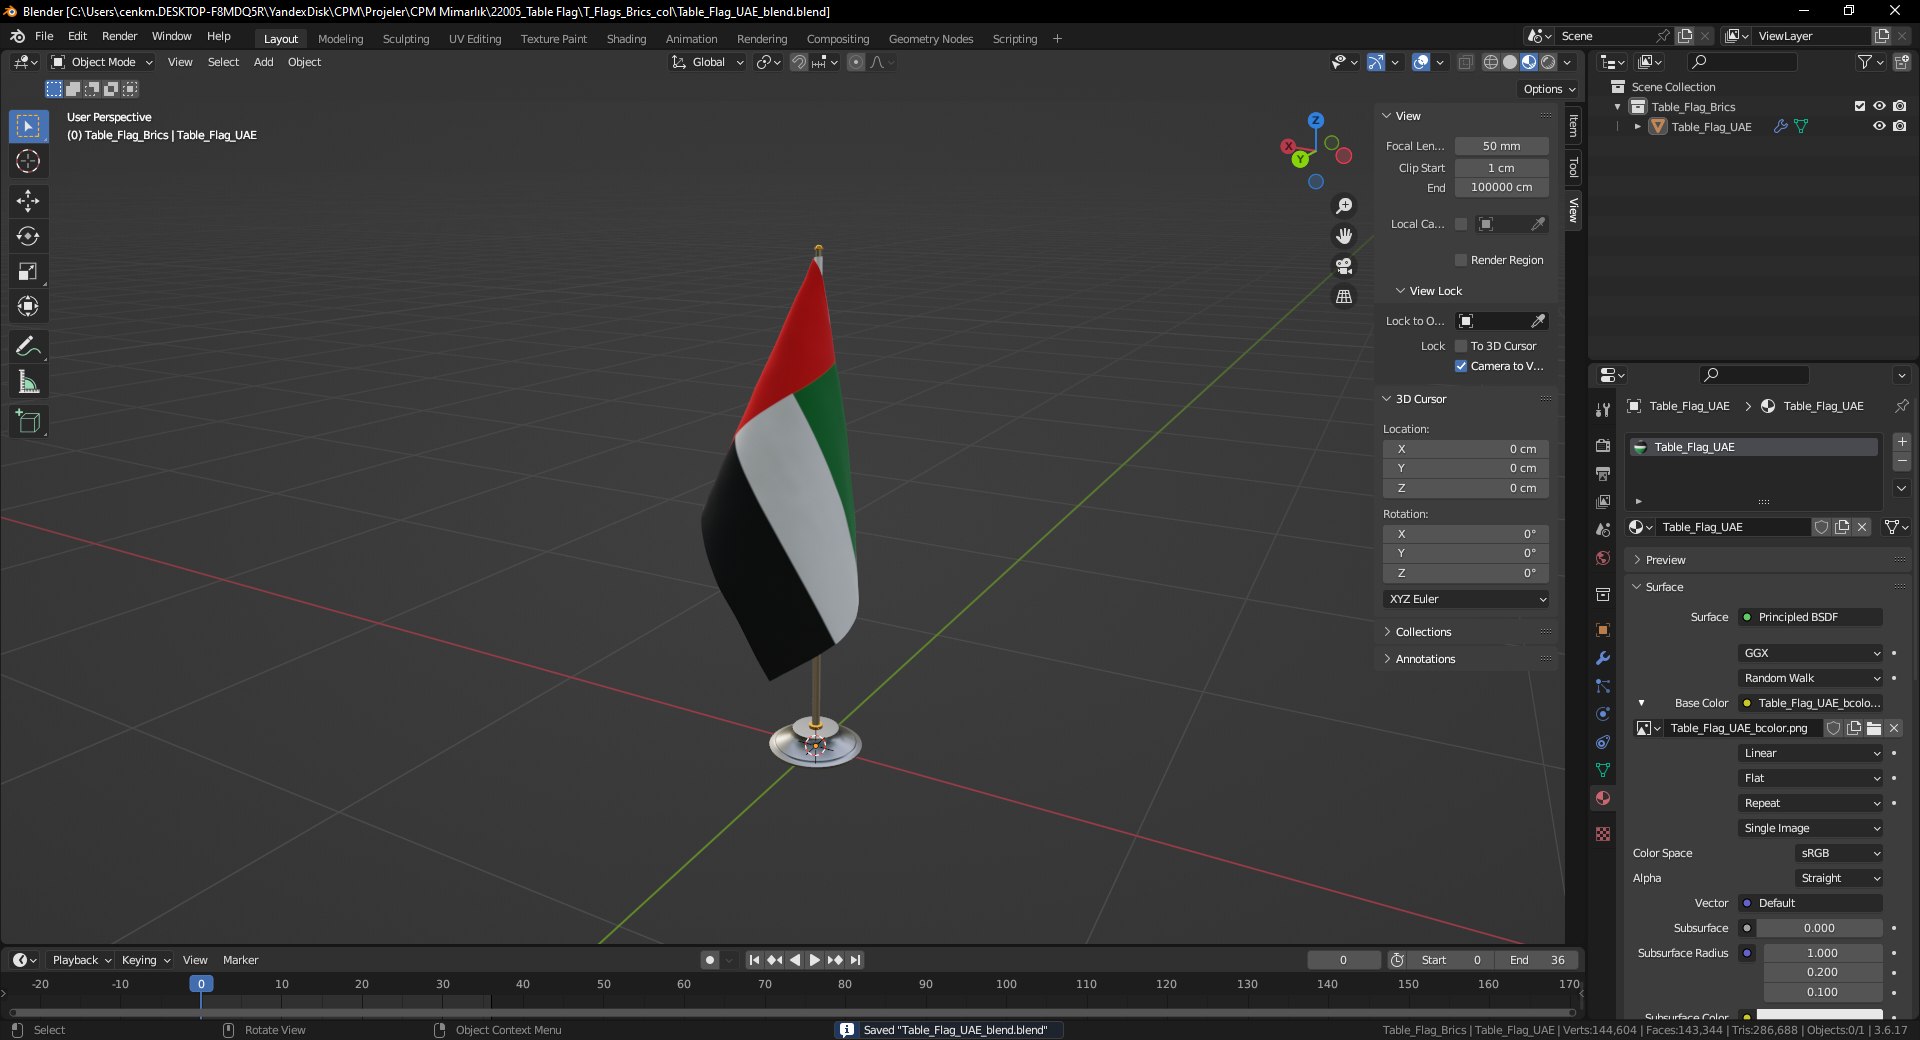Select the Measure tool
The height and width of the screenshot is (1040, 1920).
click(x=28, y=382)
